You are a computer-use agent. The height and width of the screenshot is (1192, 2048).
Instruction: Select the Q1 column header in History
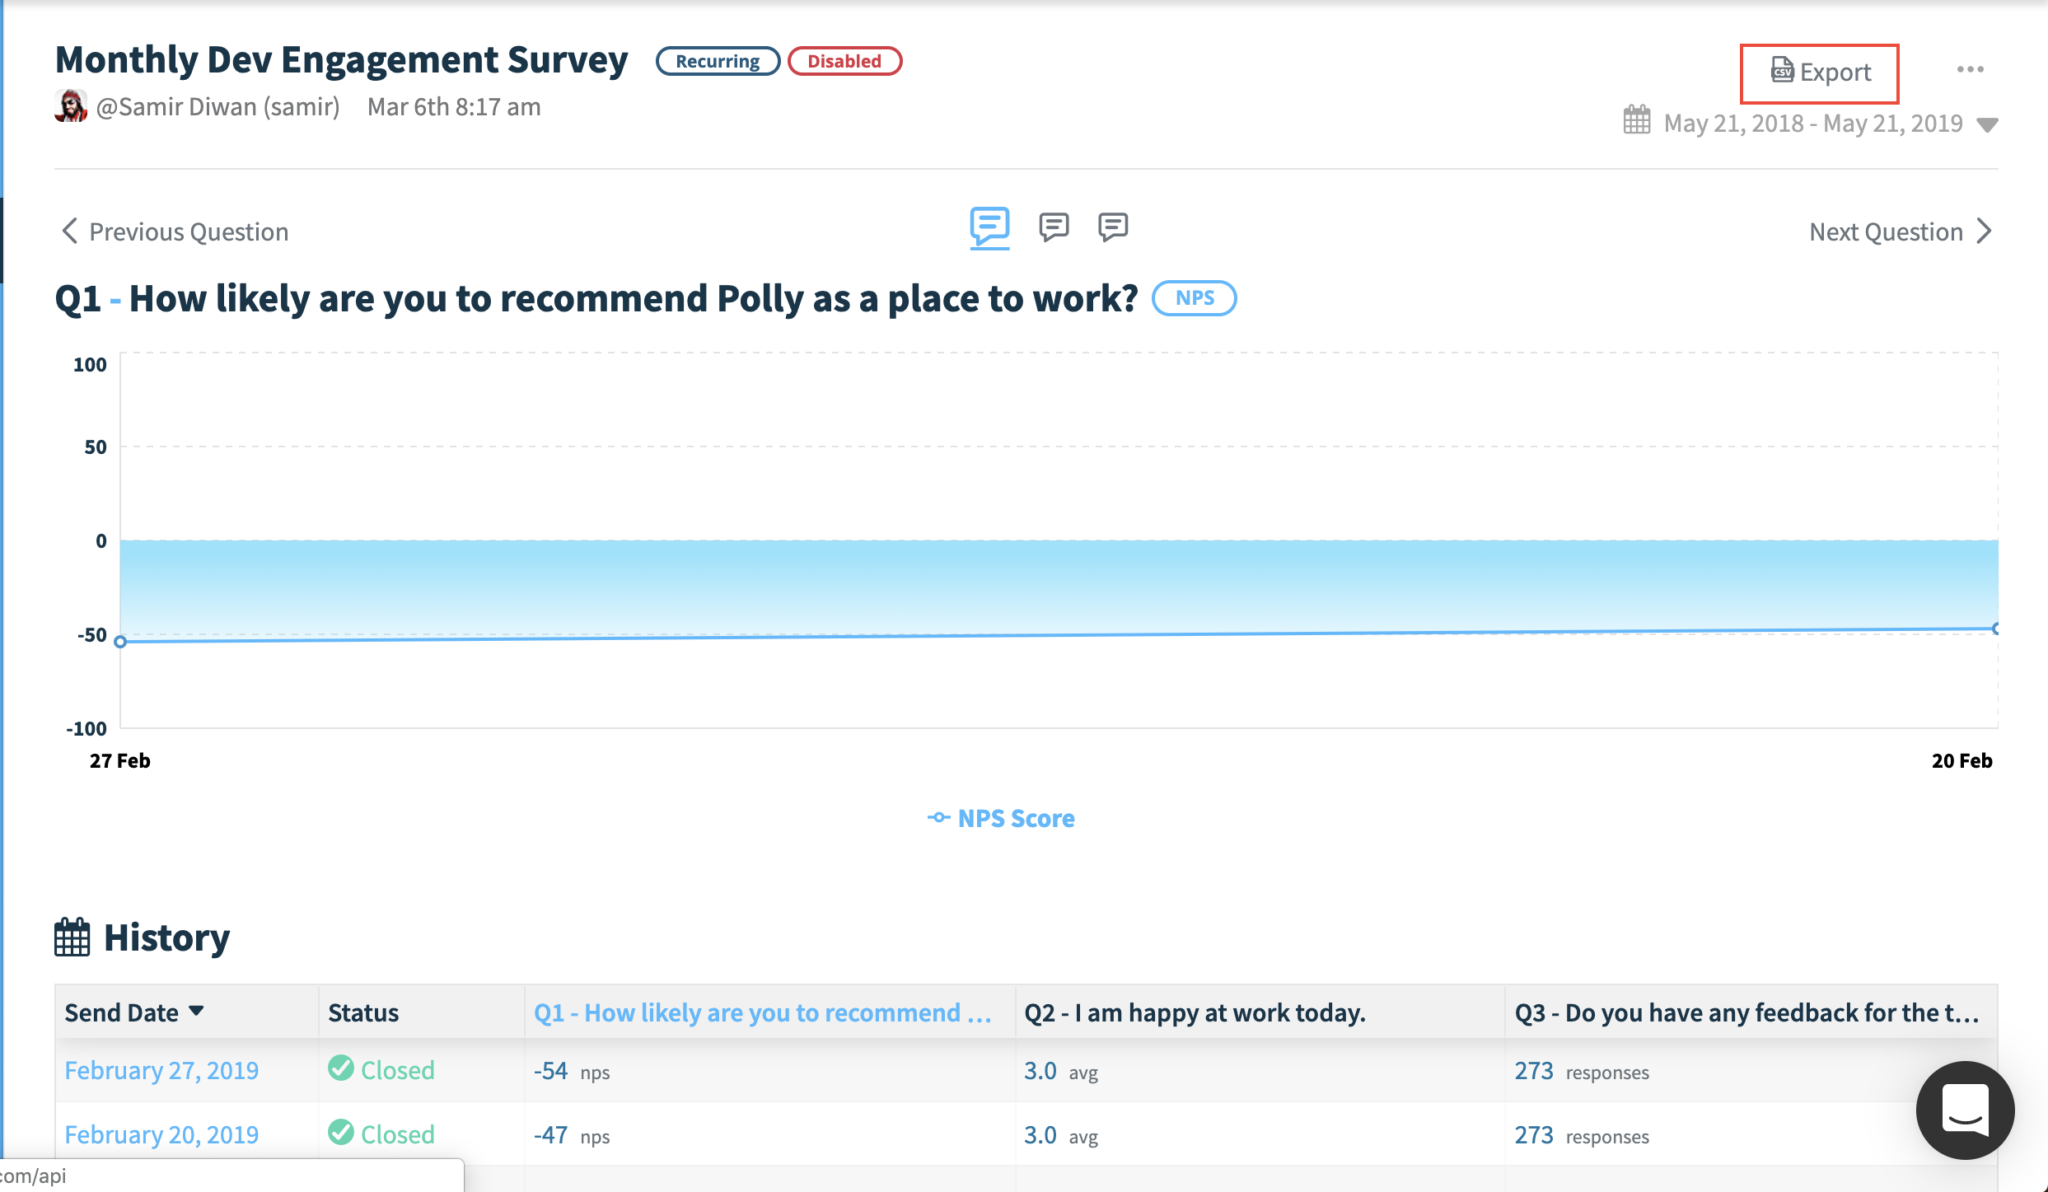(x=763, y=1013)
